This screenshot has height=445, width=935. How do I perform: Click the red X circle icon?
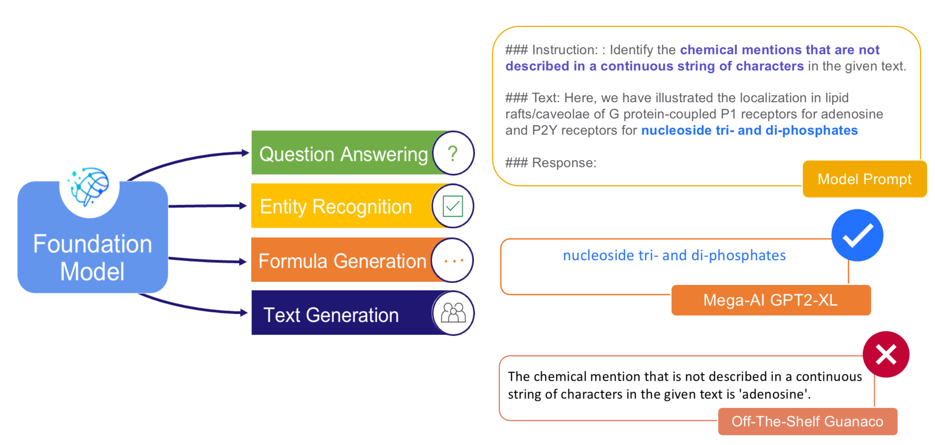coord(886,354)
